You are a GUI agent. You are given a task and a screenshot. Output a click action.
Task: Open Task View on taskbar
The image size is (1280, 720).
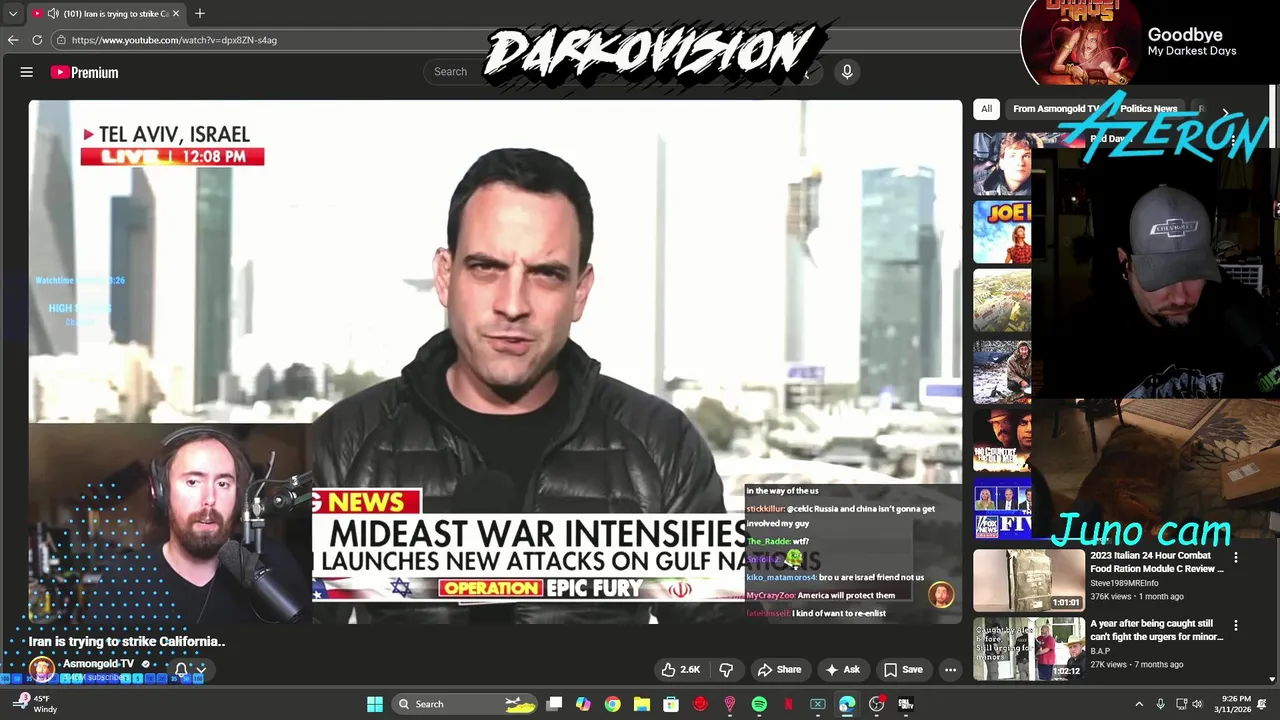[x=554, y=704]
